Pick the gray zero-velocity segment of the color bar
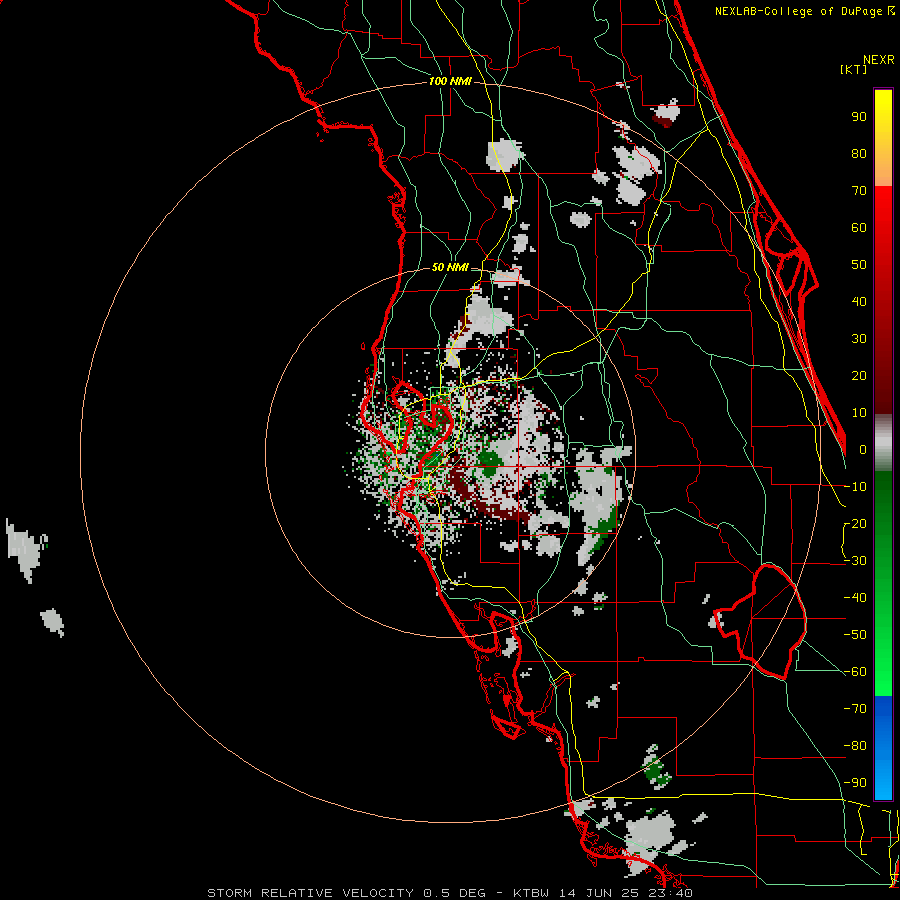The image size is (900, 900). 883,443
